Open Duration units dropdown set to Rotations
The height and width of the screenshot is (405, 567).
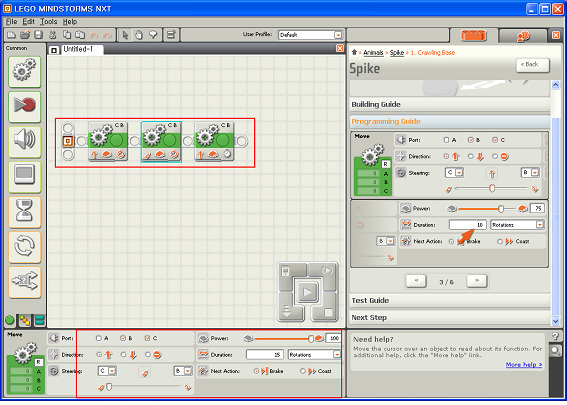337,355
